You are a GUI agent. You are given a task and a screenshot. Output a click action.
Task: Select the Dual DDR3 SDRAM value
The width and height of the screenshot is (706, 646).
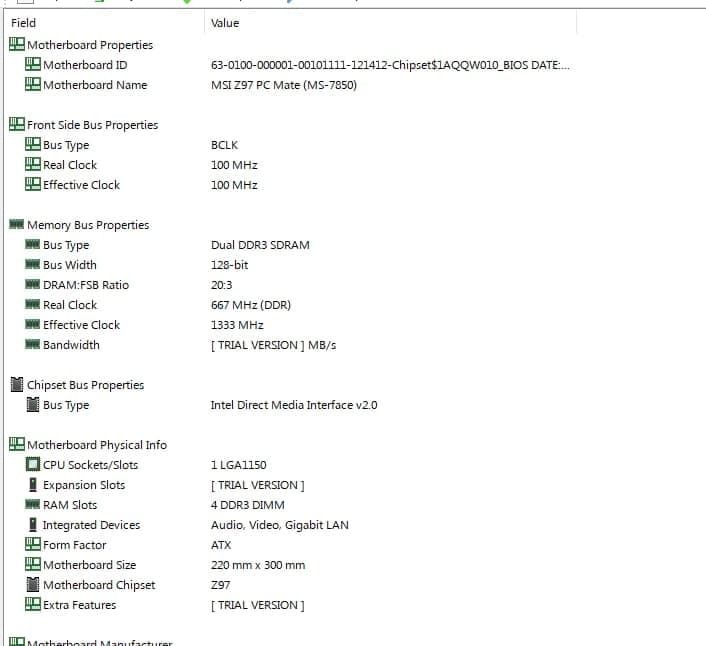pyautogui.click(x=260, y=245)
